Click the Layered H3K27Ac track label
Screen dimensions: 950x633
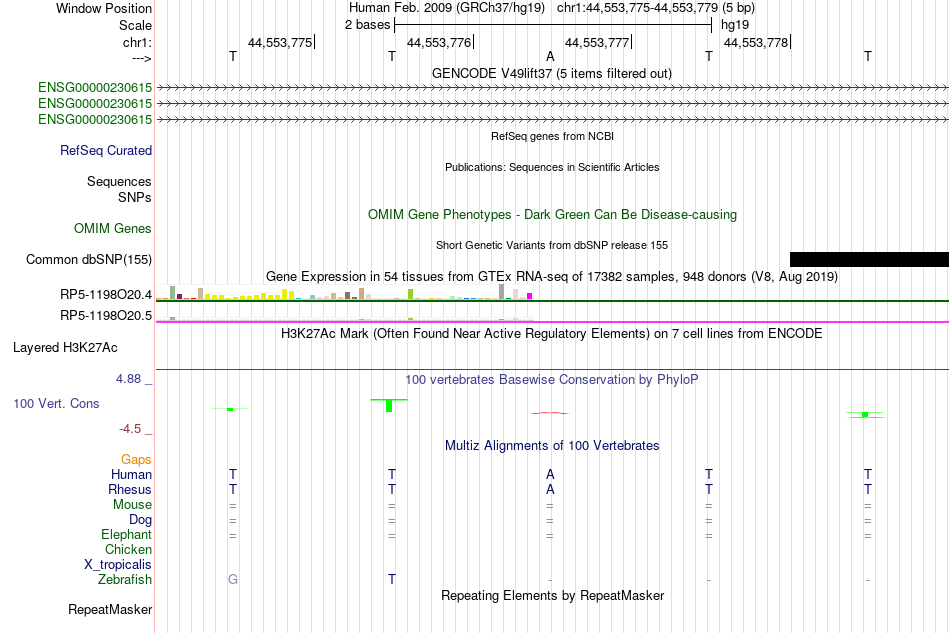[65, 348]
